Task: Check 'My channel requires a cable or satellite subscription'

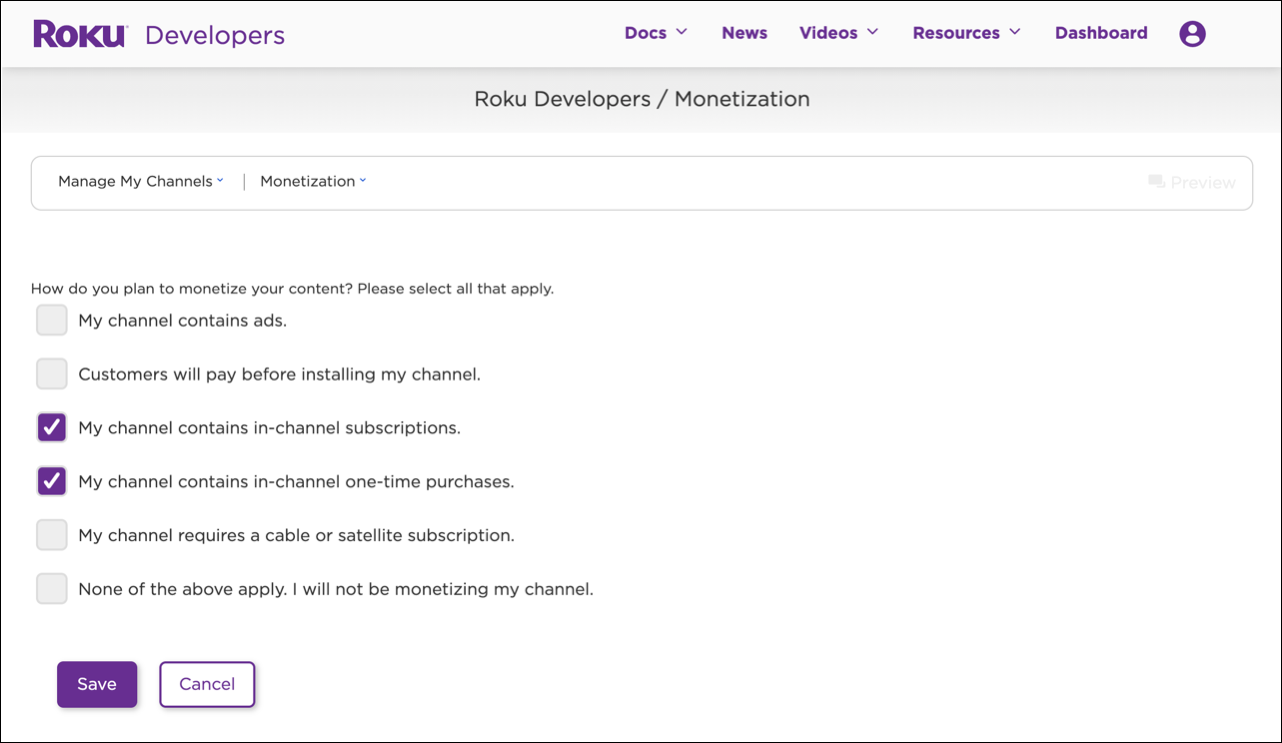Action: click(51, 535)
